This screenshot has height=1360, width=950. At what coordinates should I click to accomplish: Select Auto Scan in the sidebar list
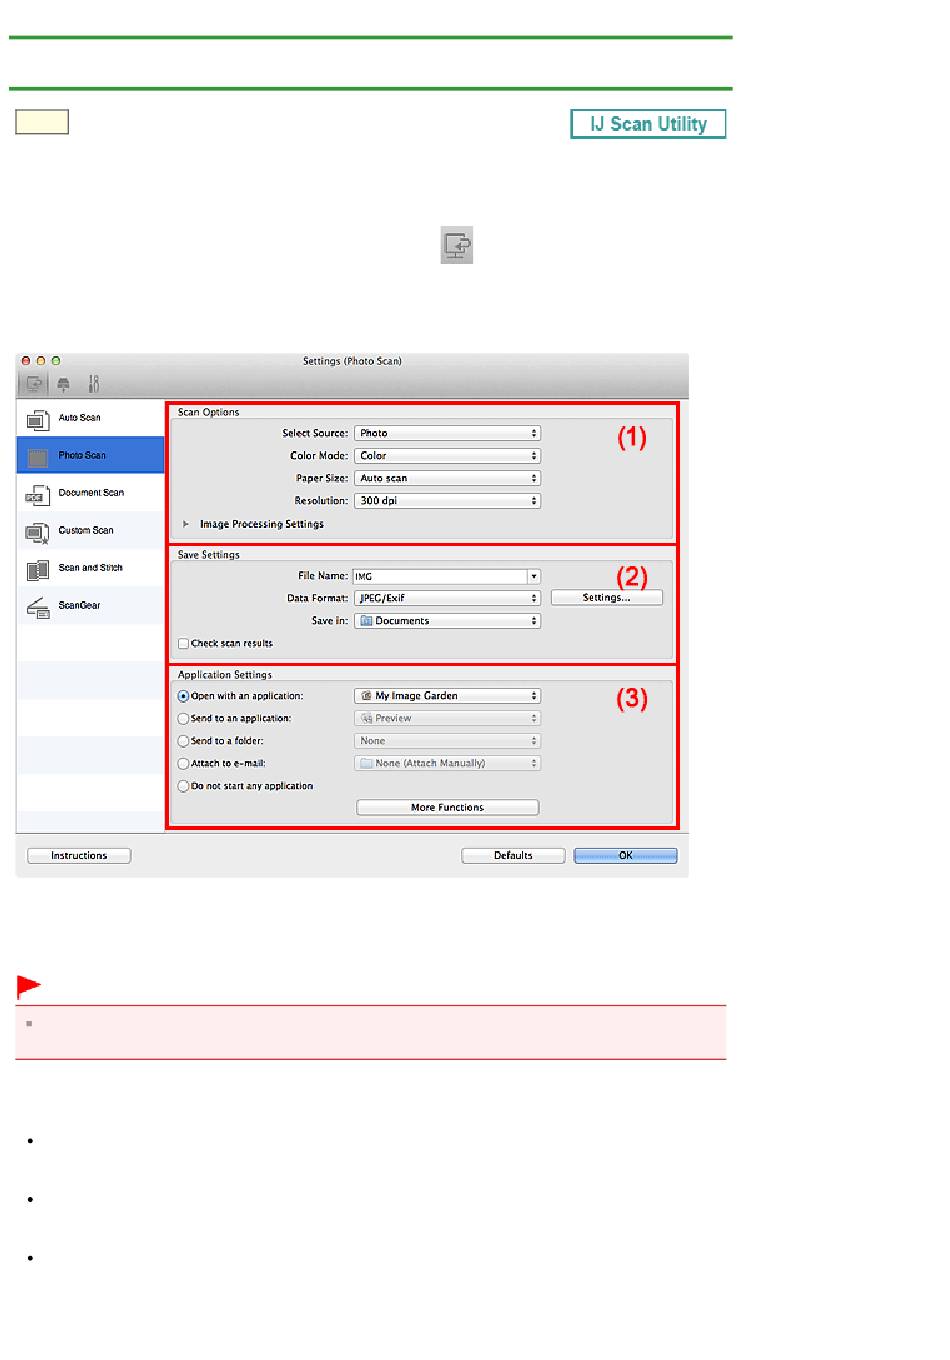[x=90, y=418]
